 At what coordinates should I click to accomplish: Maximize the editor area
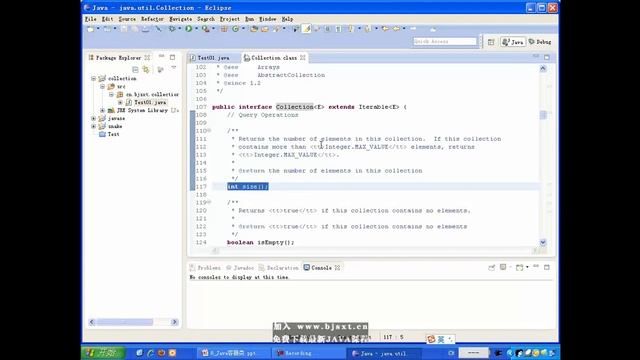click(547, 57)
